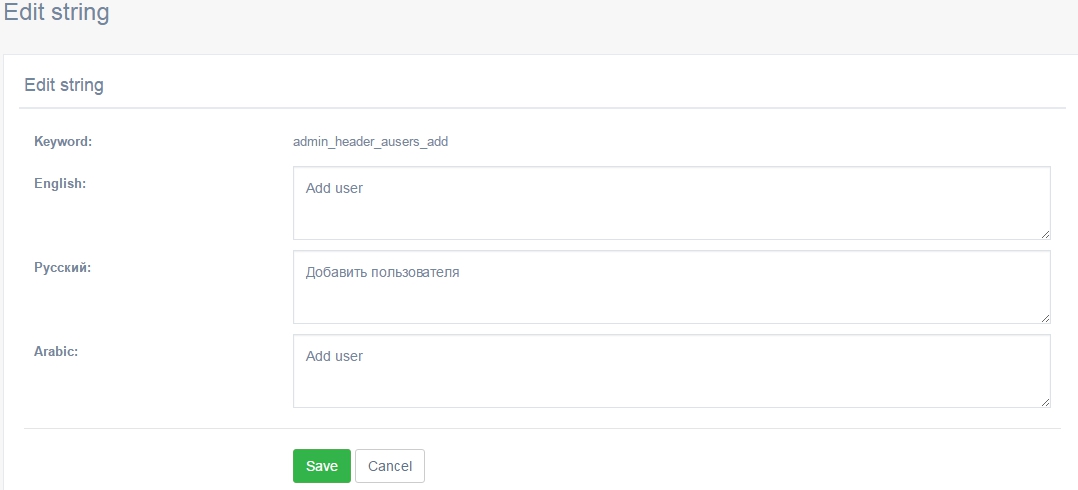The image size is (1078, 490).
Task: Place cursor in 'Add user' Arabic text
Action: tap(334, 357)
